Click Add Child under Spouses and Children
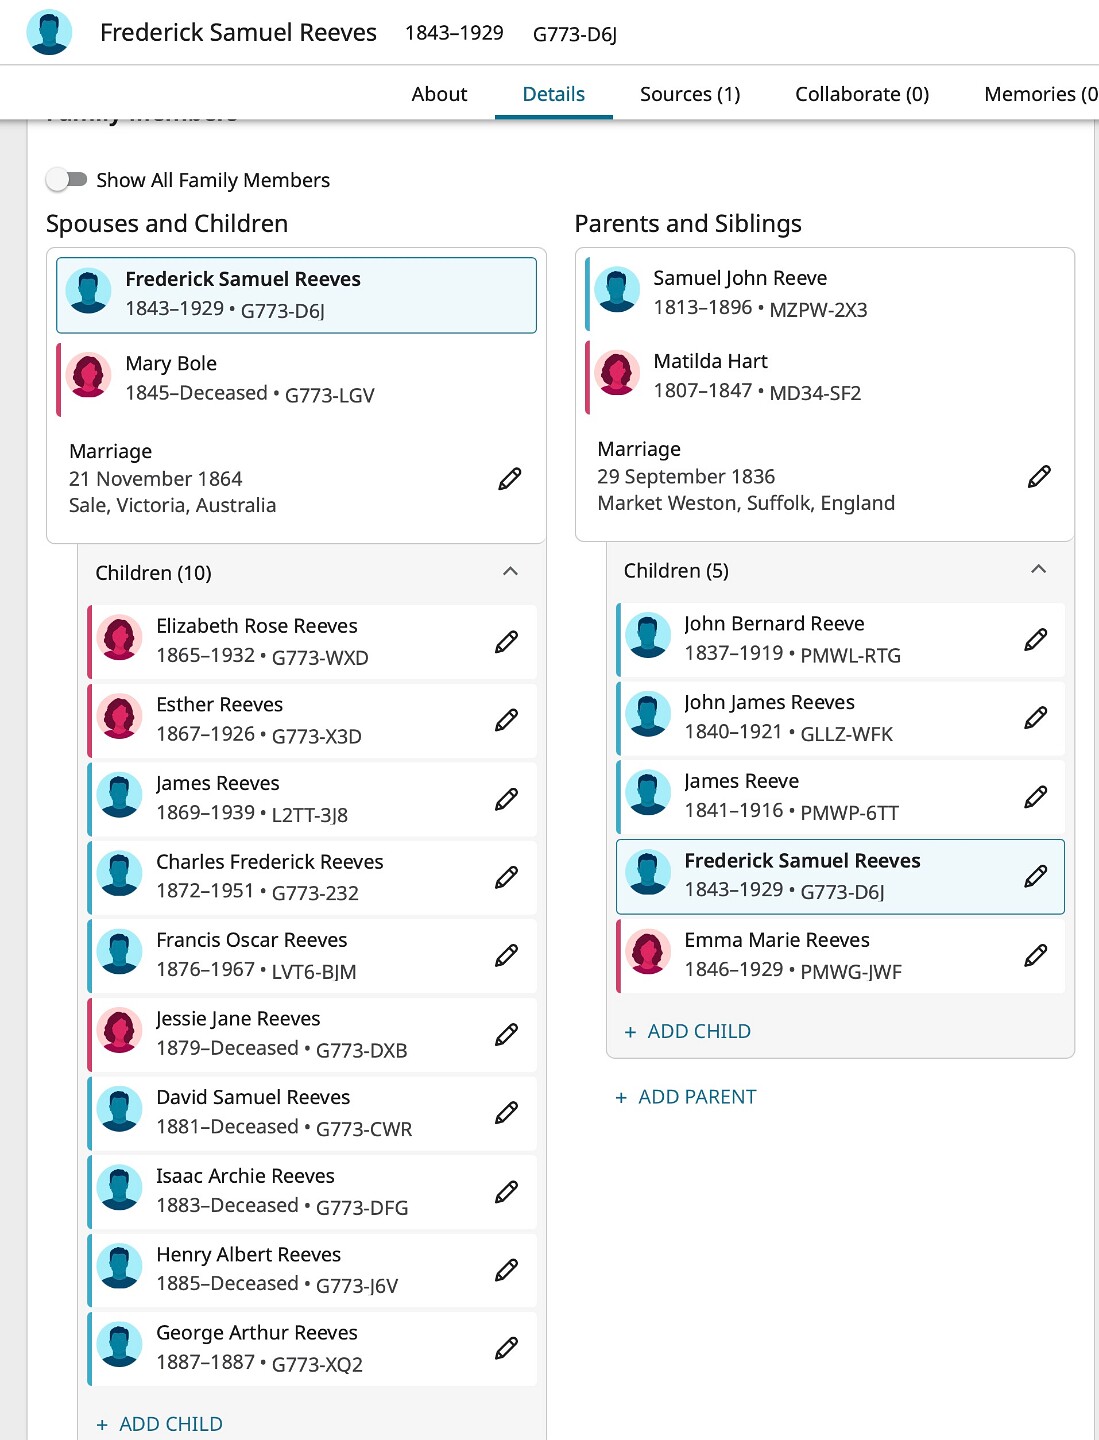The width and height of the screenshot is (1099, 1440). tap(160, 1424)
